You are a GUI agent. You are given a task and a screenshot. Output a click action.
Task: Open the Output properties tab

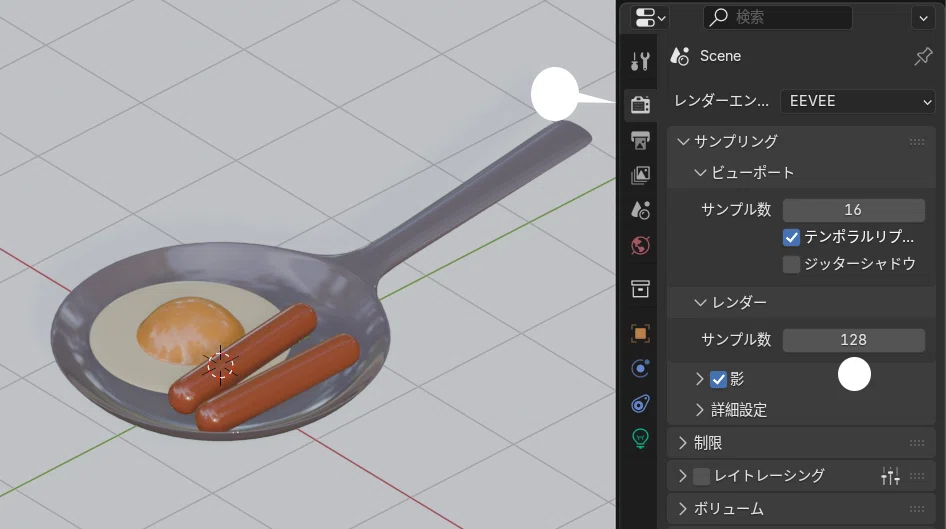[640, 140]
